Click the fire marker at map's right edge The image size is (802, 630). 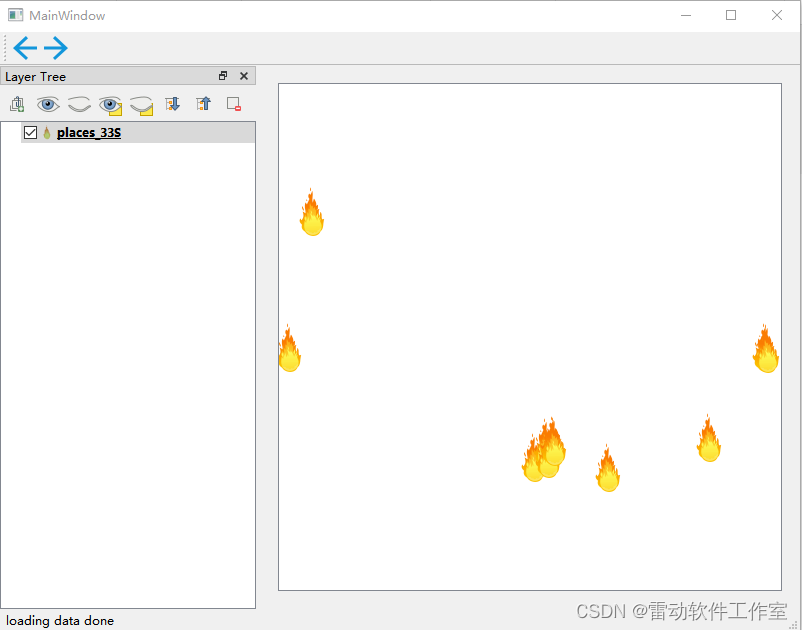[x=766, y=349]
